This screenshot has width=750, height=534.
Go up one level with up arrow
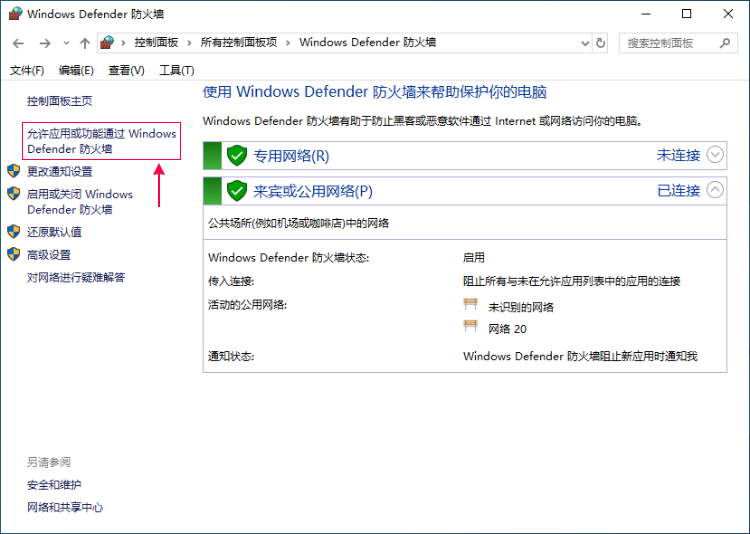pos(85,44)
